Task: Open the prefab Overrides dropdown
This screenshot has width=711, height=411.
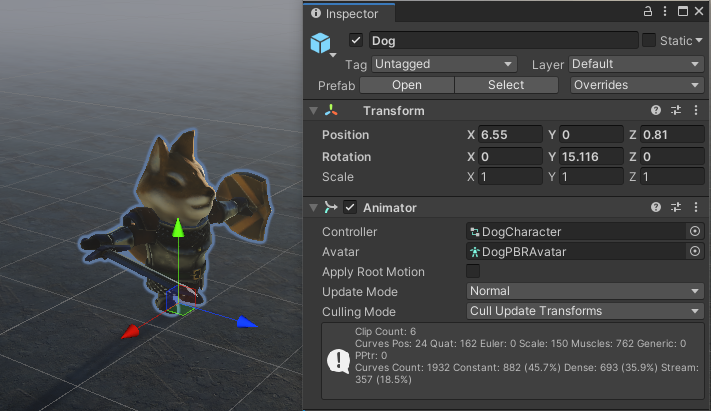Action: 637,85
